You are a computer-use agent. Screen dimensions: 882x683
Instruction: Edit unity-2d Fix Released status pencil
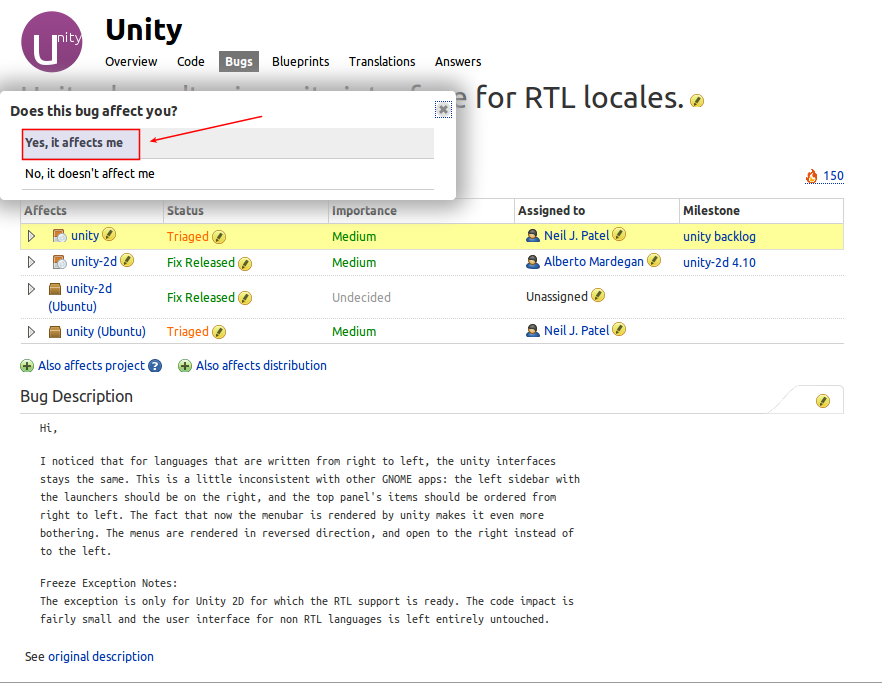pos(245,263)
